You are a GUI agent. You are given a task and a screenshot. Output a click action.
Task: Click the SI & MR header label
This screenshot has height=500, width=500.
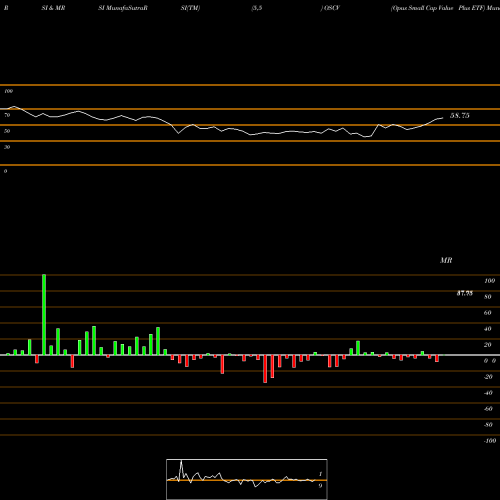coord(53,8)
